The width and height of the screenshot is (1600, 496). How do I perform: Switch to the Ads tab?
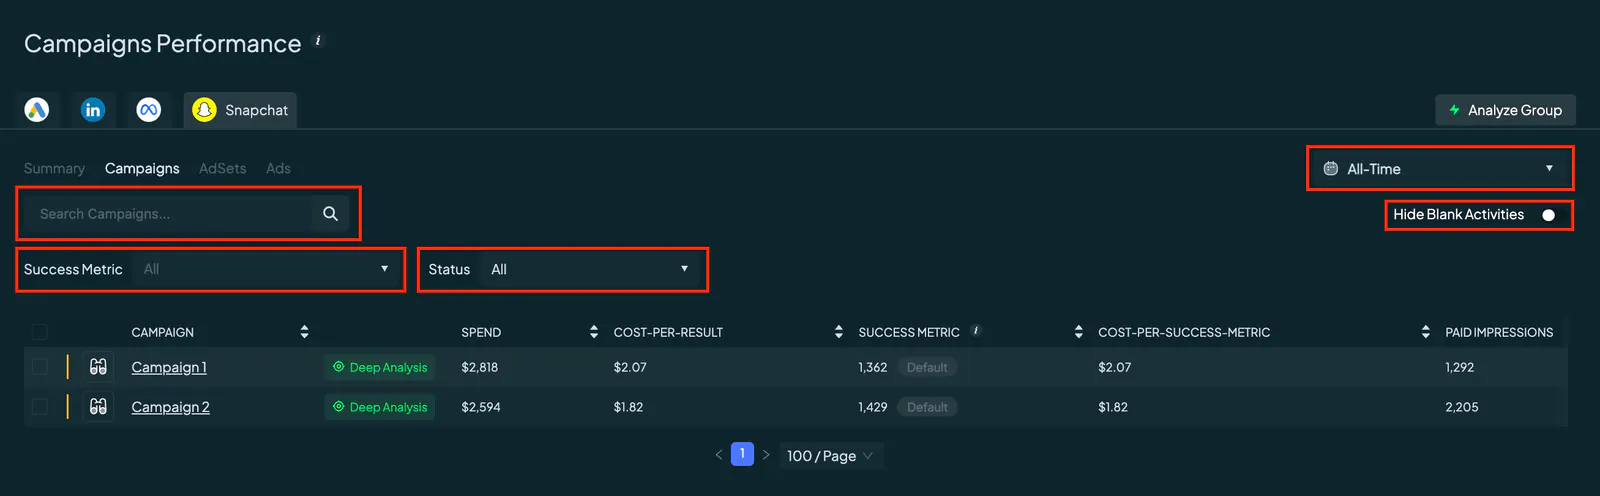coord(278,168)
